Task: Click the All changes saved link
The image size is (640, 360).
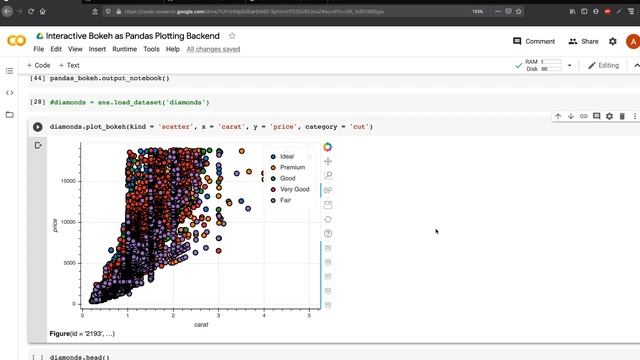Action: (213, 49)
